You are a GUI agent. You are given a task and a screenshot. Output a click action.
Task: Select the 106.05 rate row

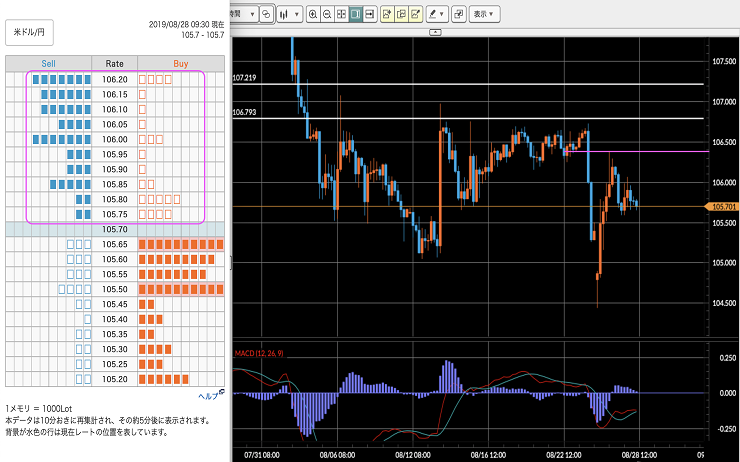coord(115,124)
